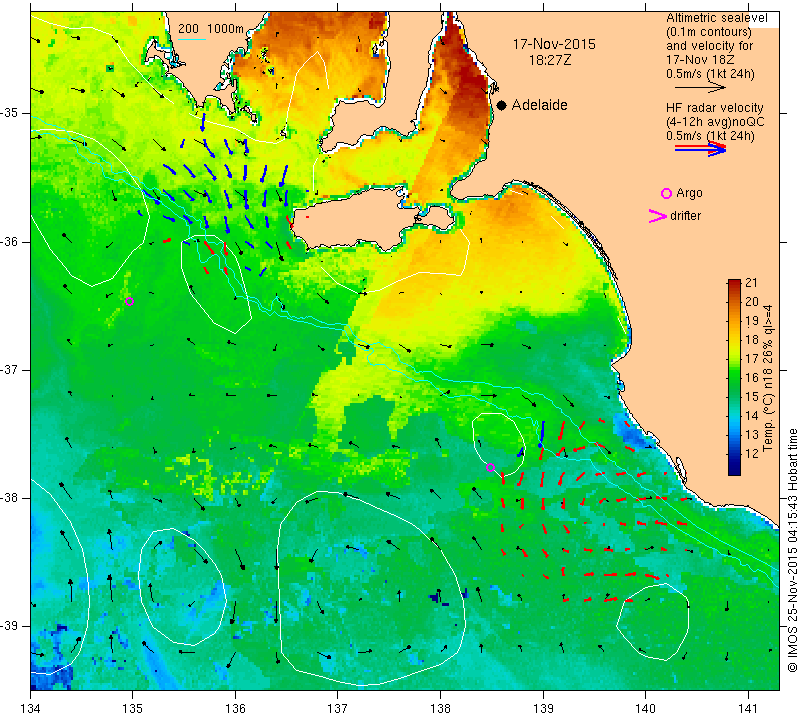The height and width of the screenshot is (720, 800).
Task: Click the longitude label 134
Action: [31, 708]
